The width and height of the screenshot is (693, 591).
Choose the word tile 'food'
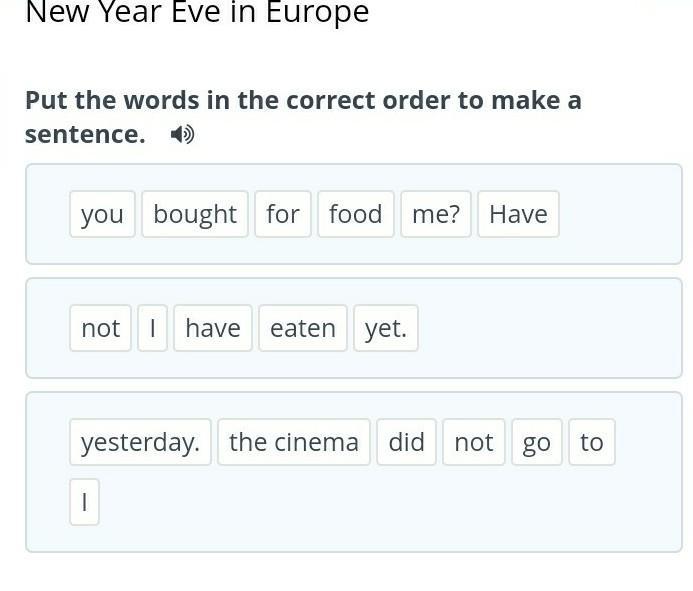pos(356,214)
